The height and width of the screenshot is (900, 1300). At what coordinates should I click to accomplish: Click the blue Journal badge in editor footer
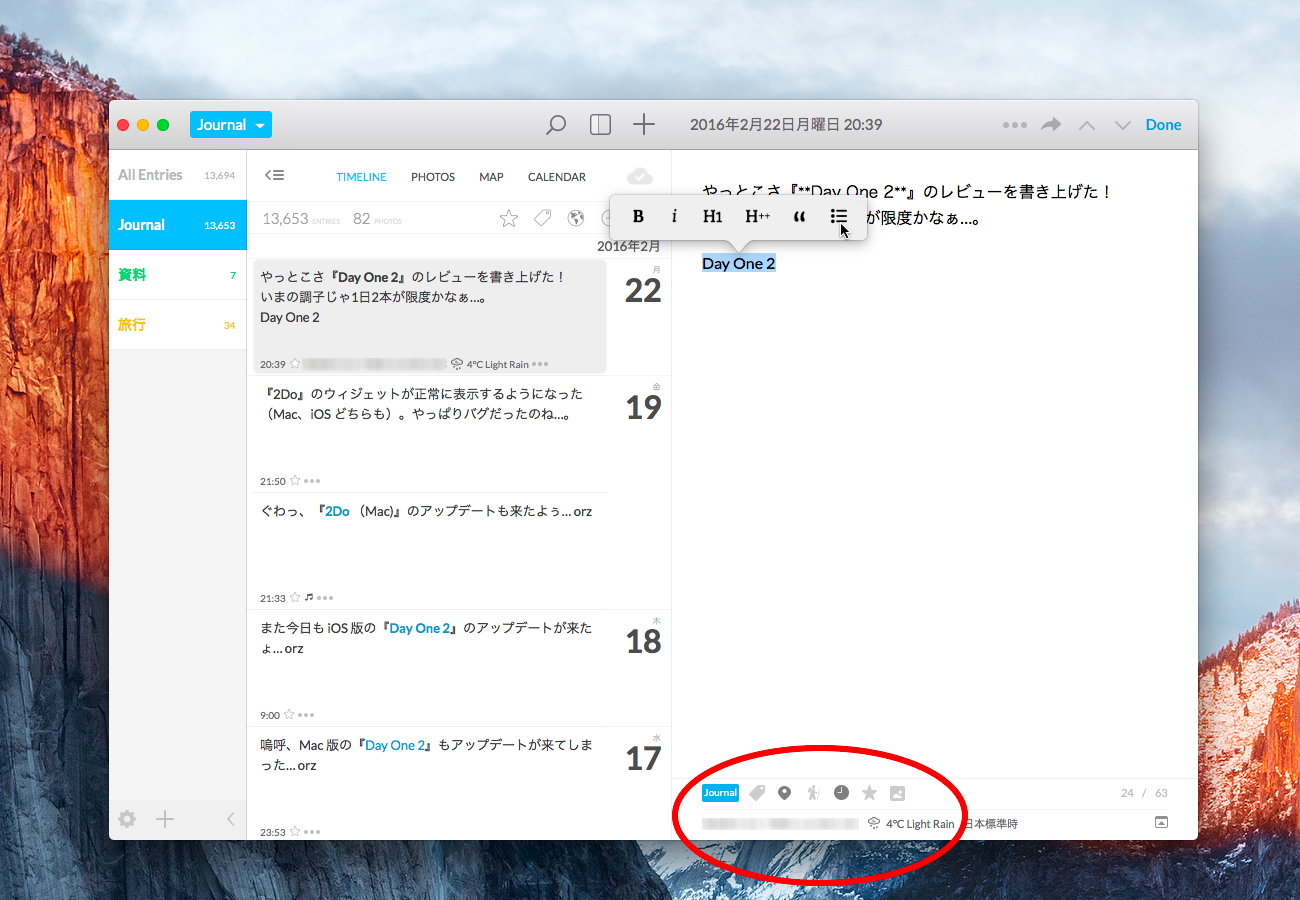[x=720, y=793]
